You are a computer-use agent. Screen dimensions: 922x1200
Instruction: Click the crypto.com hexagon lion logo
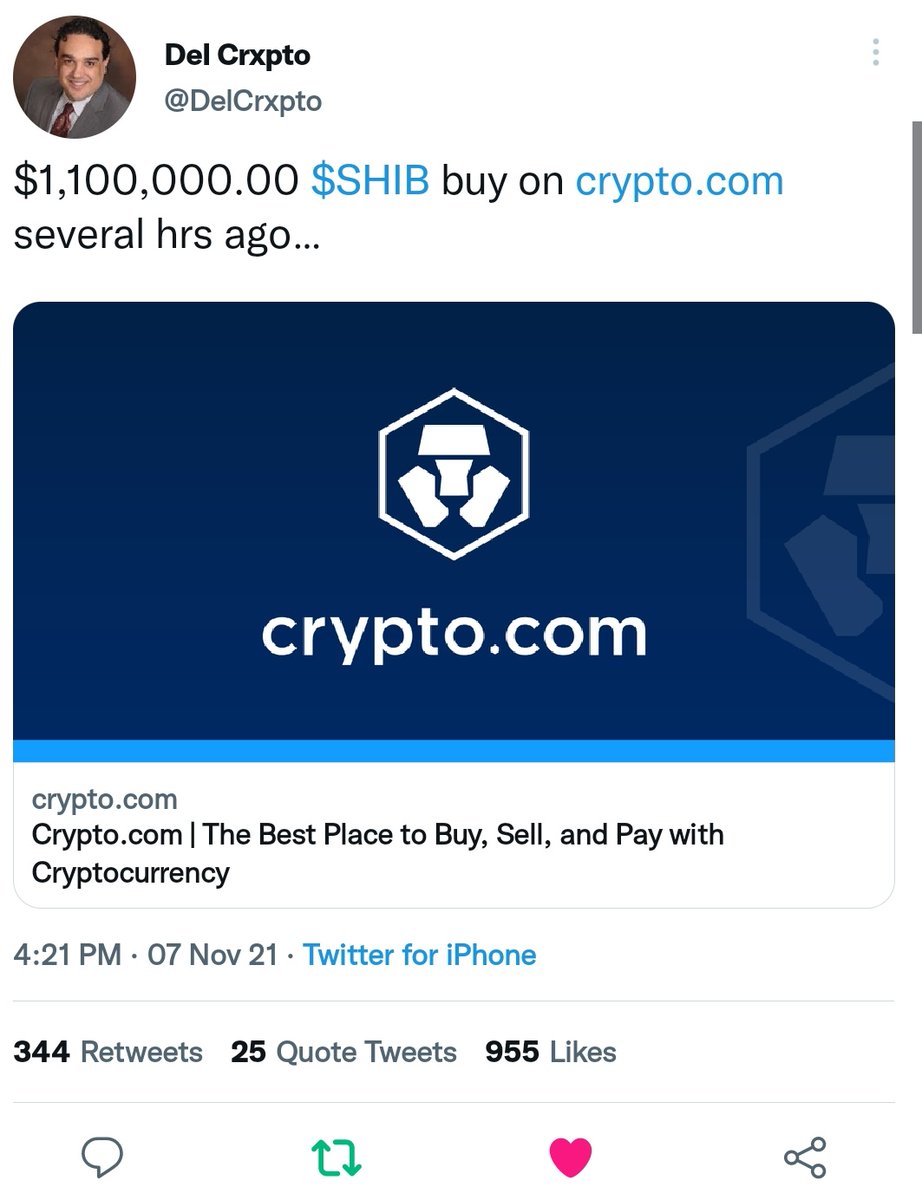click(454, 473)
